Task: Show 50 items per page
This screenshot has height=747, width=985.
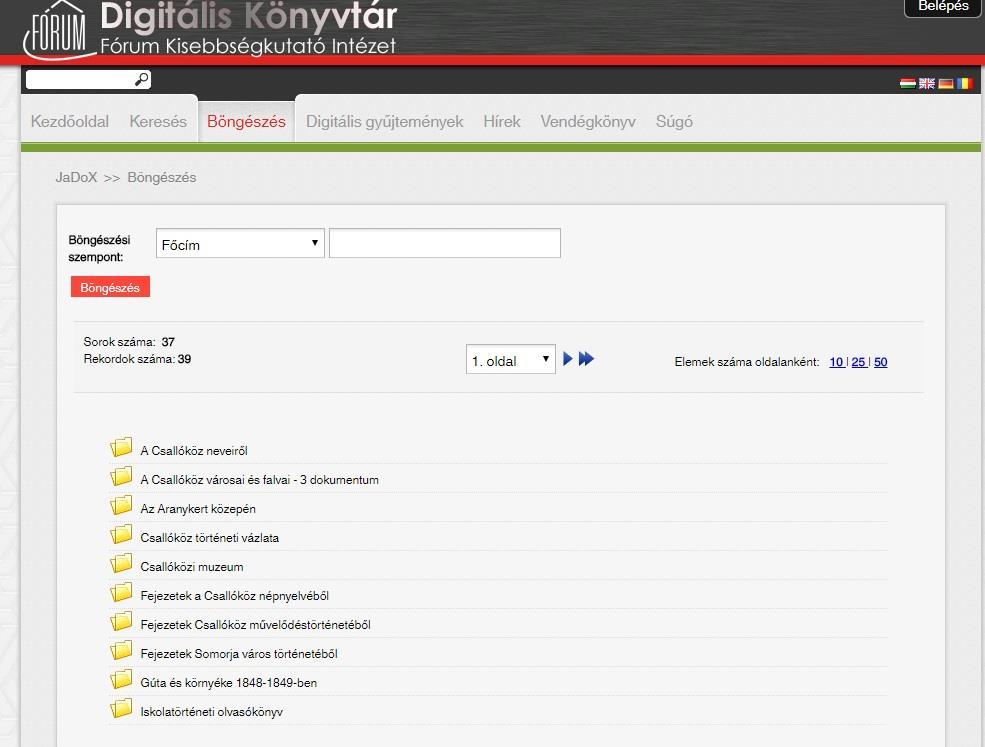Action: click(x=881, y=362)
